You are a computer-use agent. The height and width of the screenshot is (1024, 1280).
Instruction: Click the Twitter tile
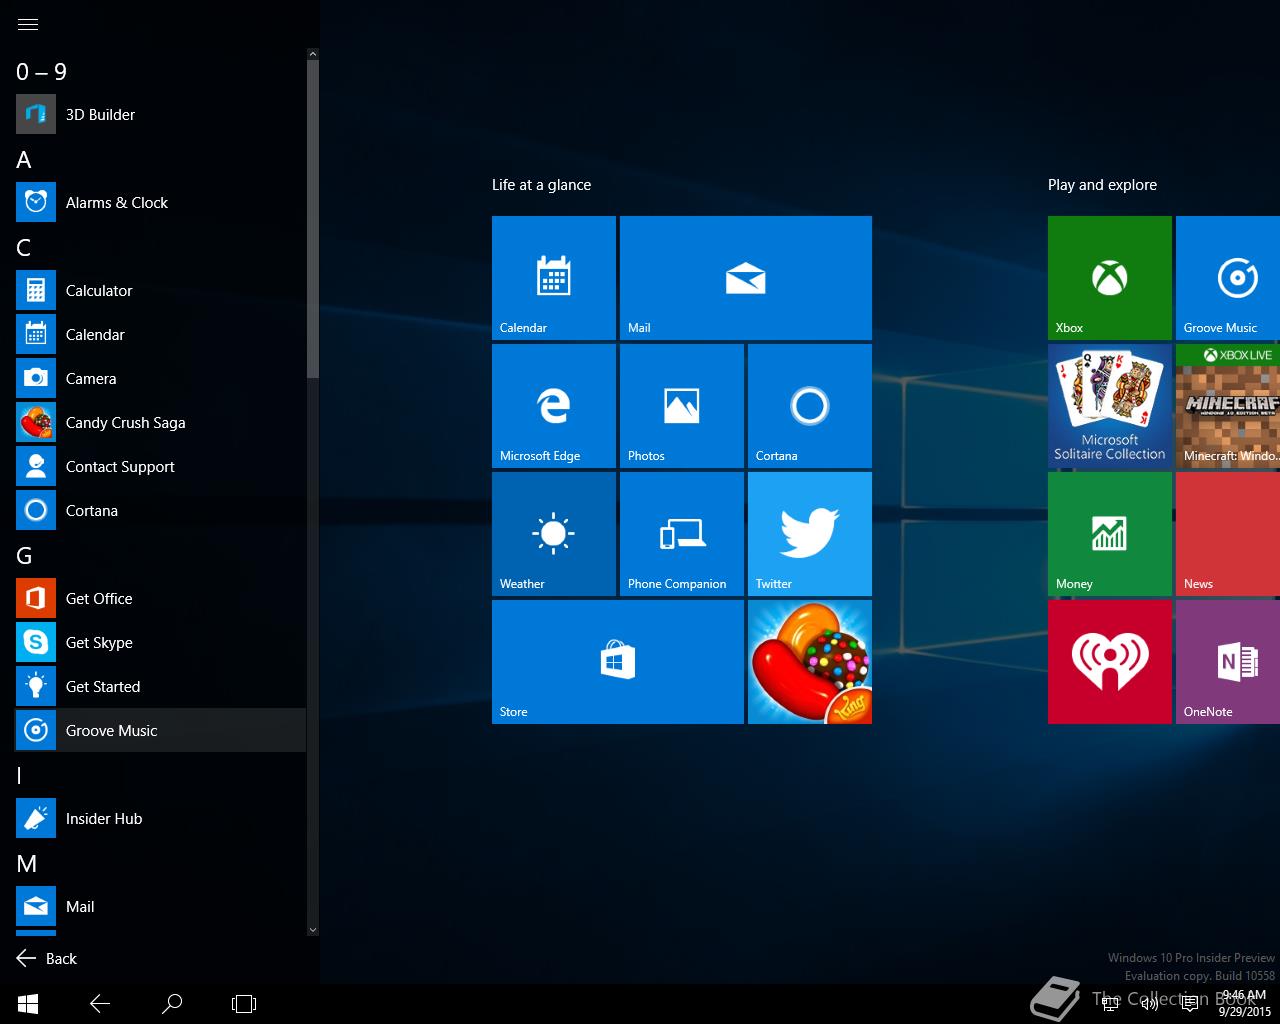click(x=809, y=534)
